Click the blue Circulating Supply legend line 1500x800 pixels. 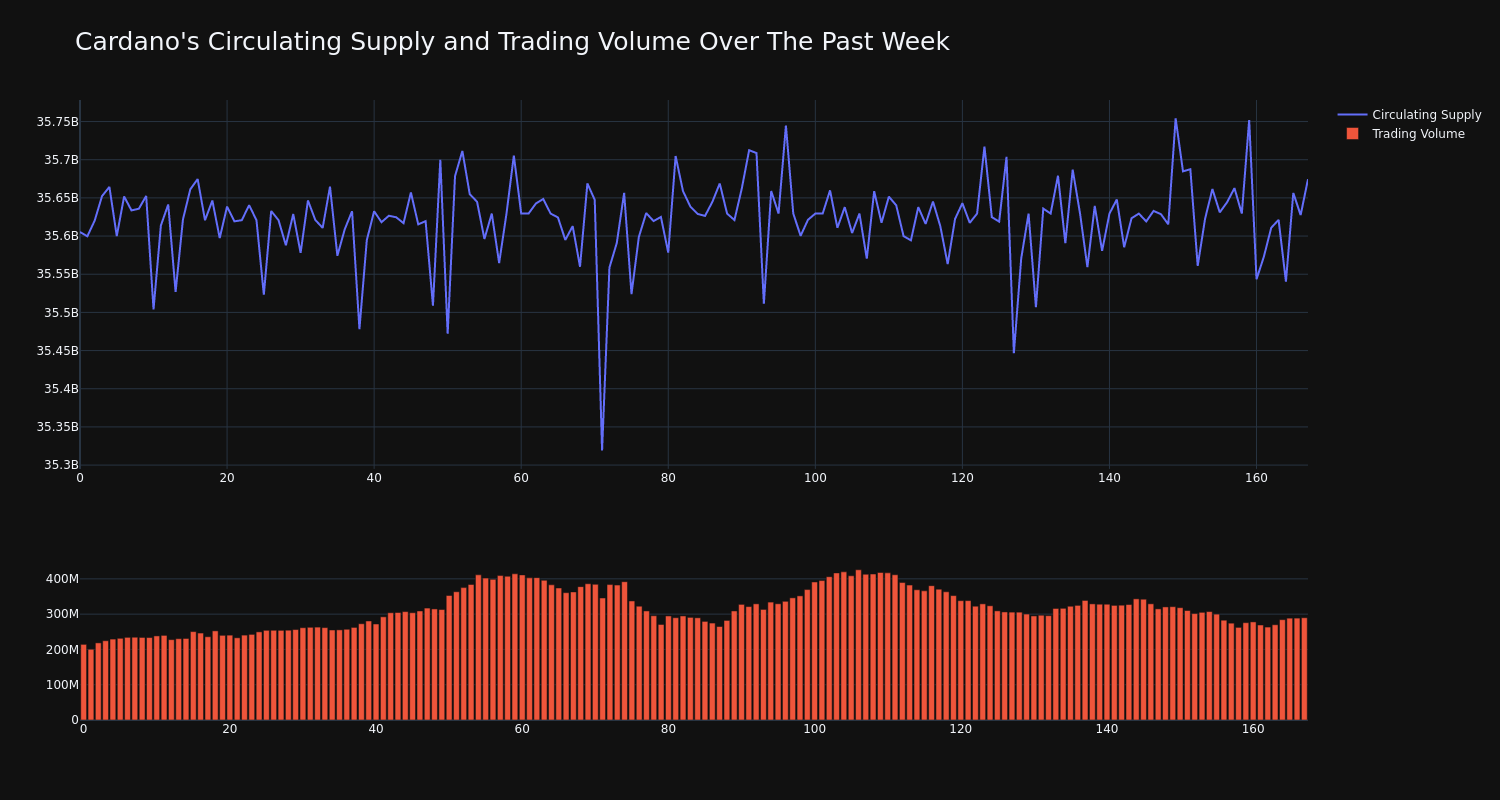coord(1352,115)
